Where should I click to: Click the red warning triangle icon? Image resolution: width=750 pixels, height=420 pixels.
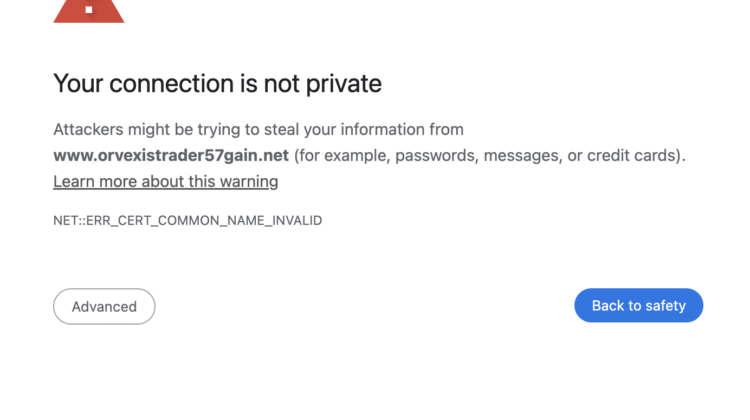[88, 10]
